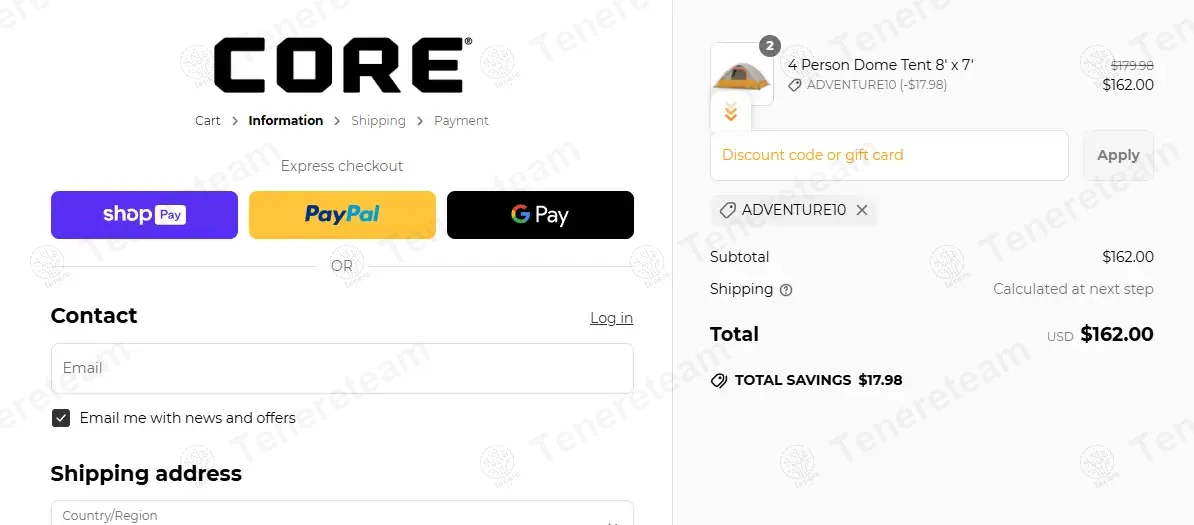This screenshot has width=1194, height=525.
Task: Click the ADVENTURE10 tag icon under the tent name
Action: [x=795, y=85]
